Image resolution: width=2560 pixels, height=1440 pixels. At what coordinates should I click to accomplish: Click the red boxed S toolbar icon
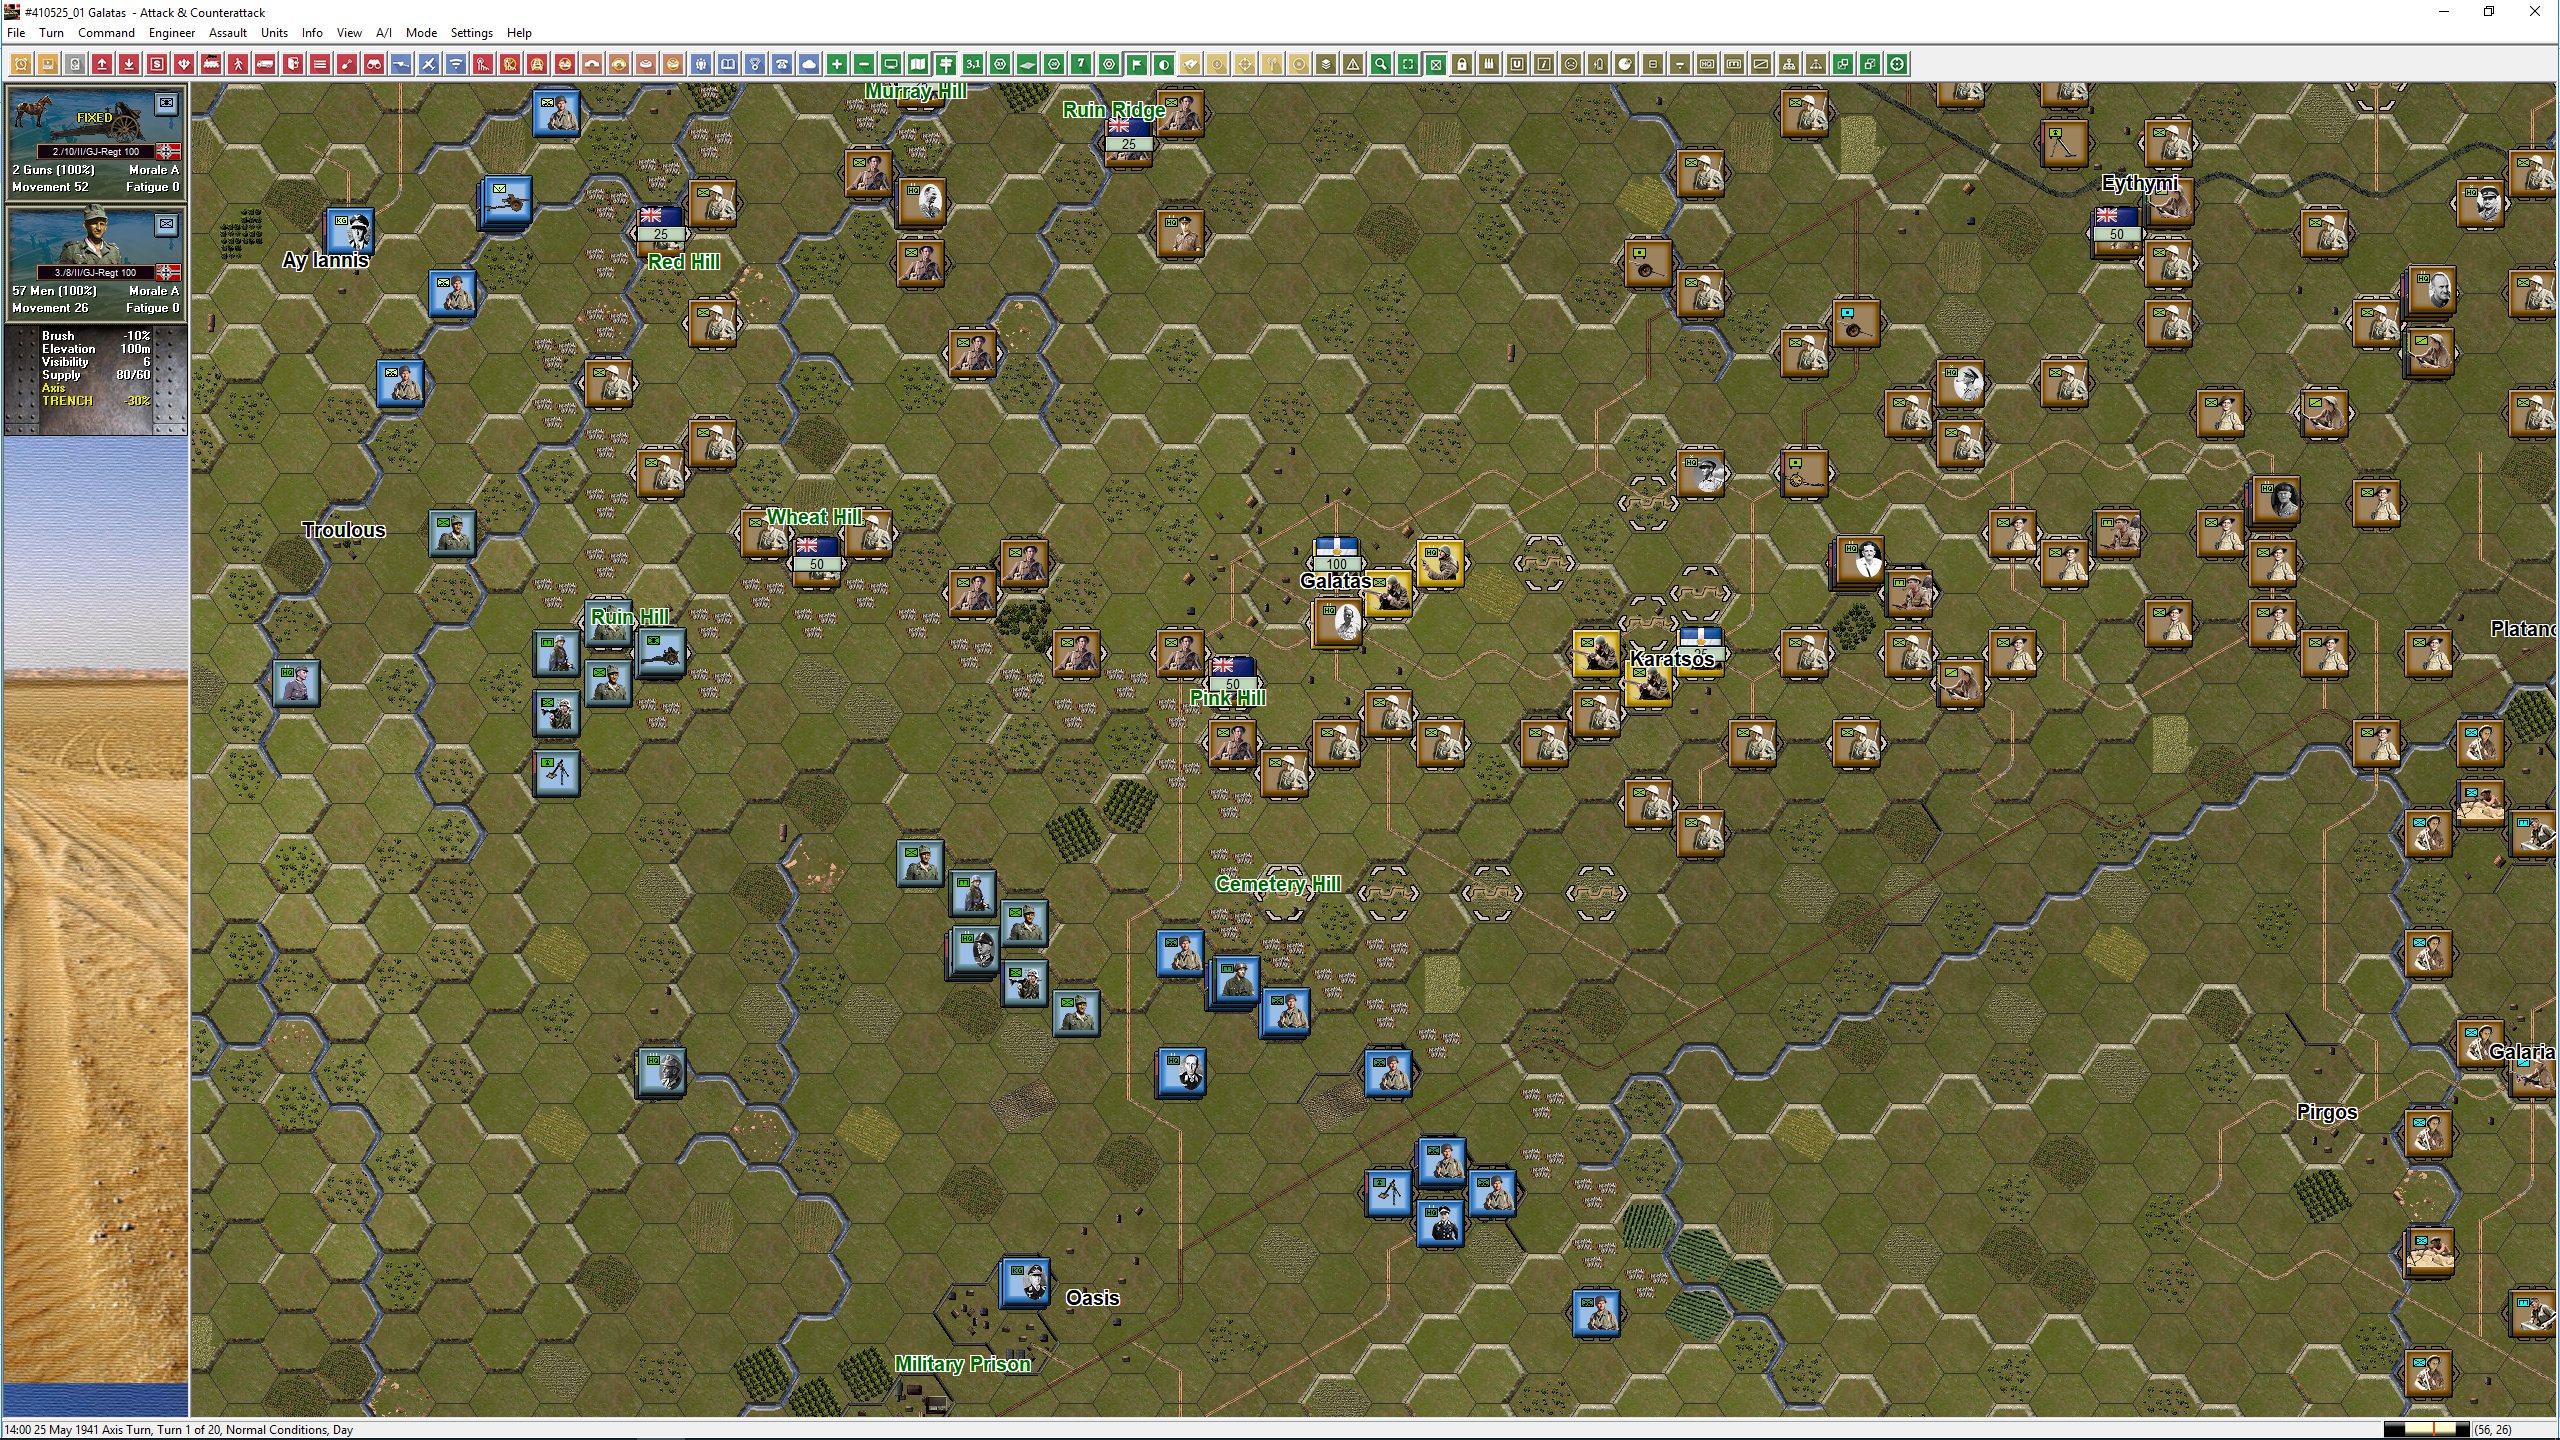(157, 65)
